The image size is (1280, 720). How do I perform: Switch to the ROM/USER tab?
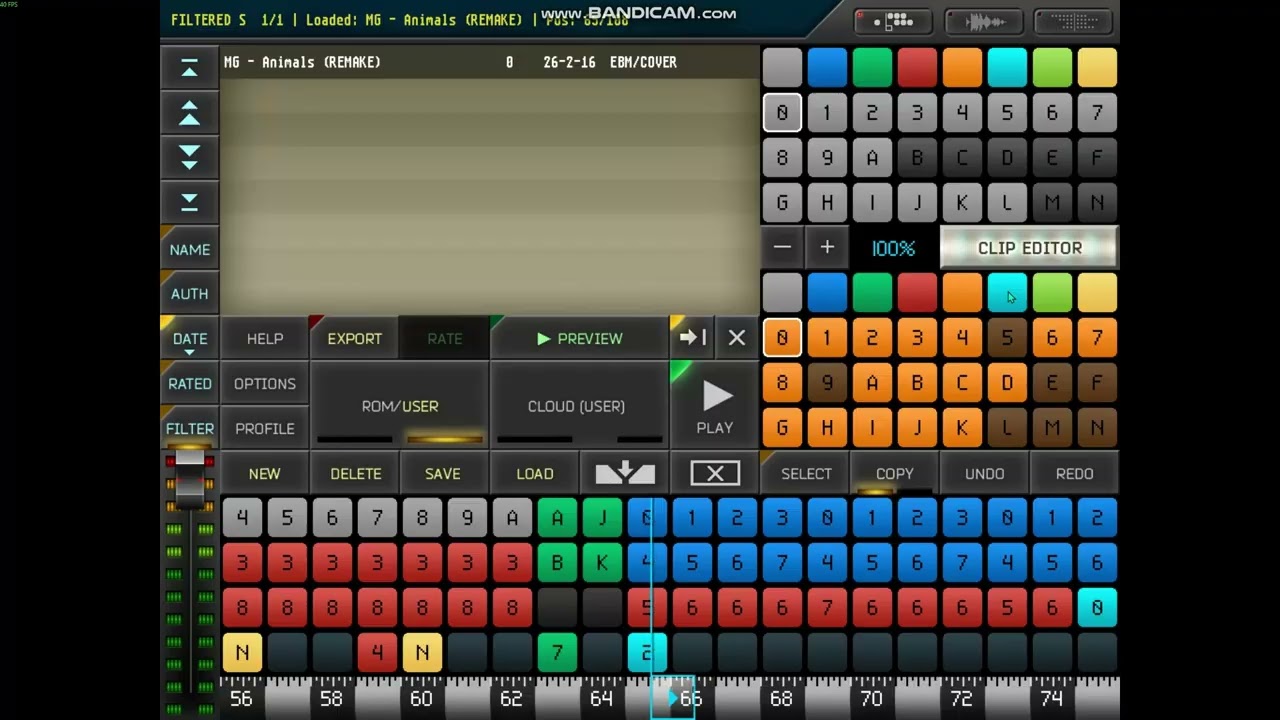coord(400,405)
